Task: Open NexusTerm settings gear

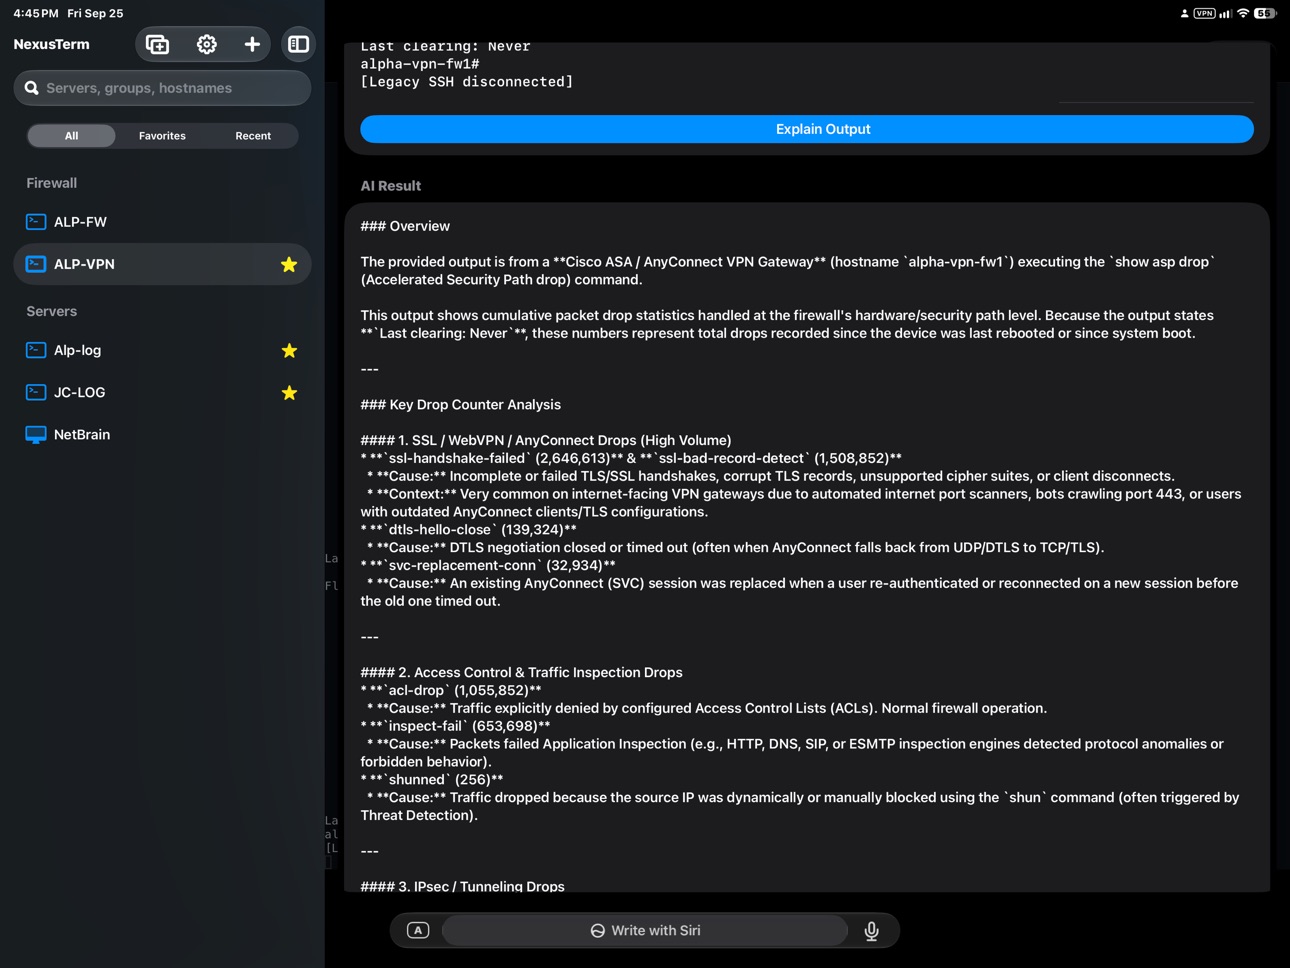Action: 206,44
